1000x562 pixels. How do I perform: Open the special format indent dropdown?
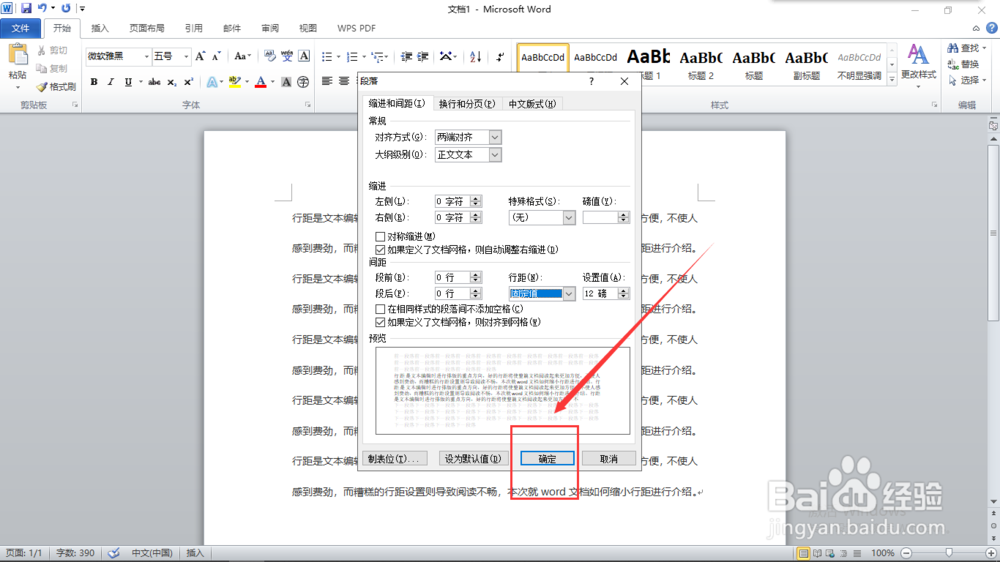point(569,218)
